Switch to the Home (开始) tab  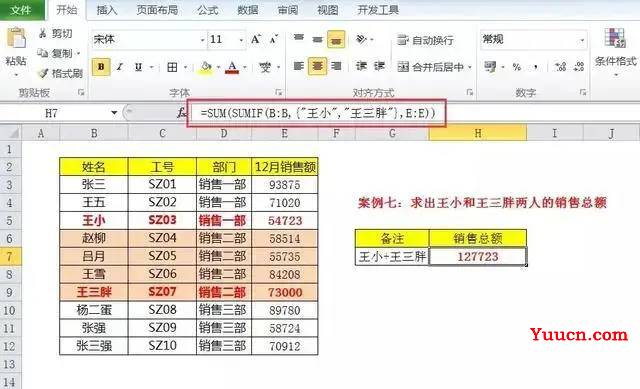[67, 10]
